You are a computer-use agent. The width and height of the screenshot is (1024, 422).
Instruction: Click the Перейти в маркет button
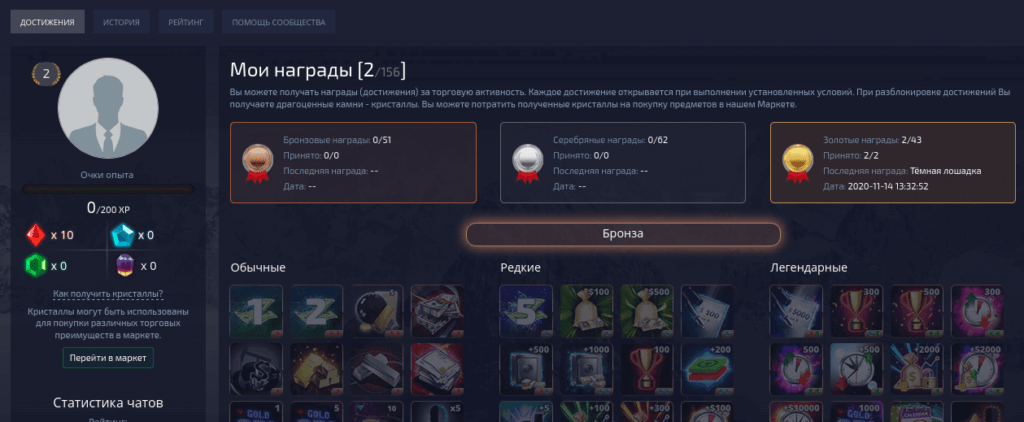click(x=108, y=358)
